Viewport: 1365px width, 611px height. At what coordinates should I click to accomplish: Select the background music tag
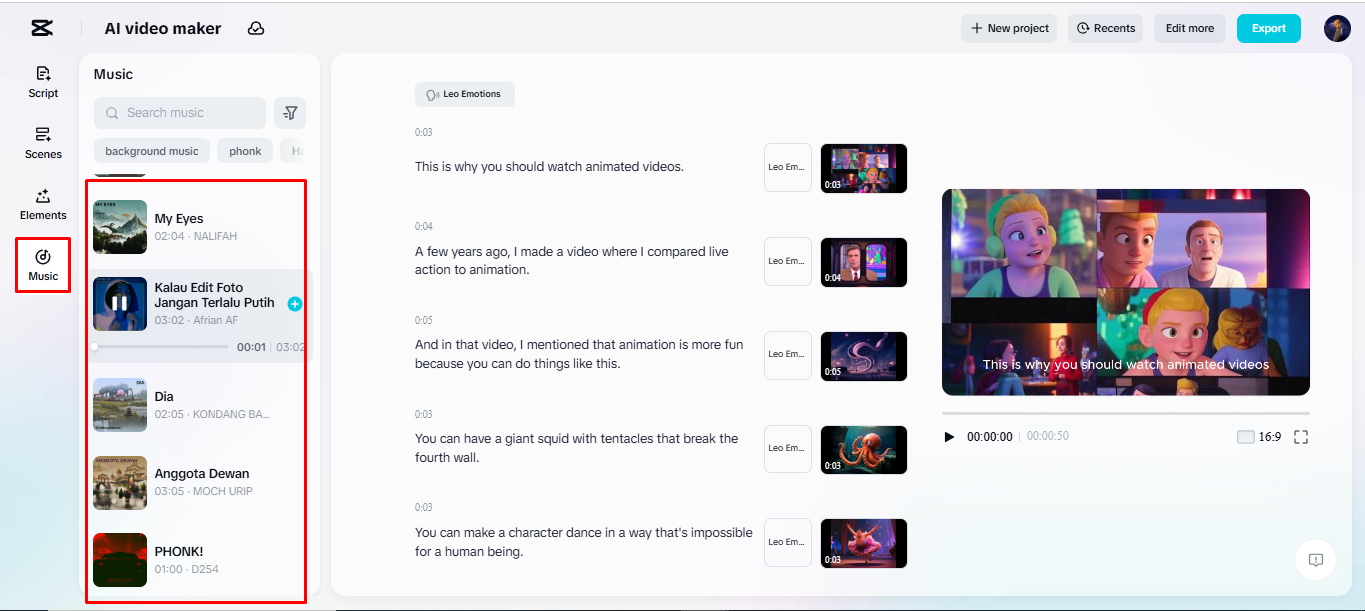(x=152, y=151)
